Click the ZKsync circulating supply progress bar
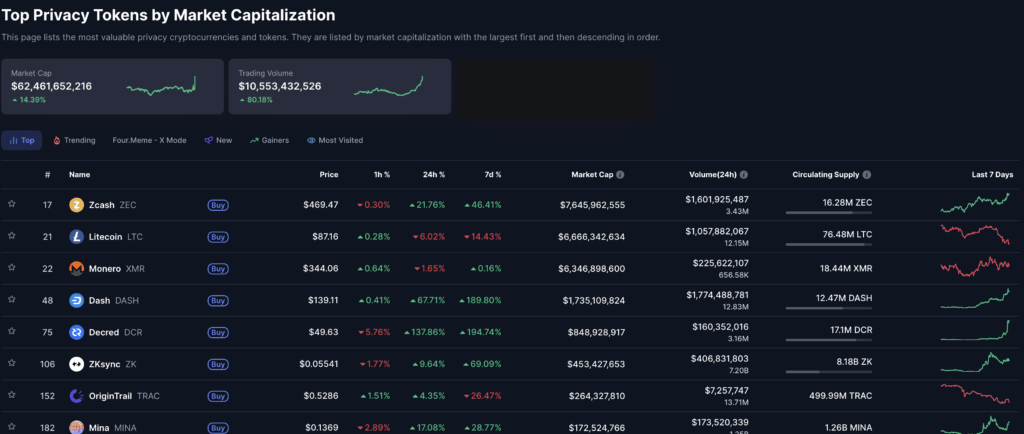The width and height of the screenshot is (1024, 434). (x=829, y=372)
